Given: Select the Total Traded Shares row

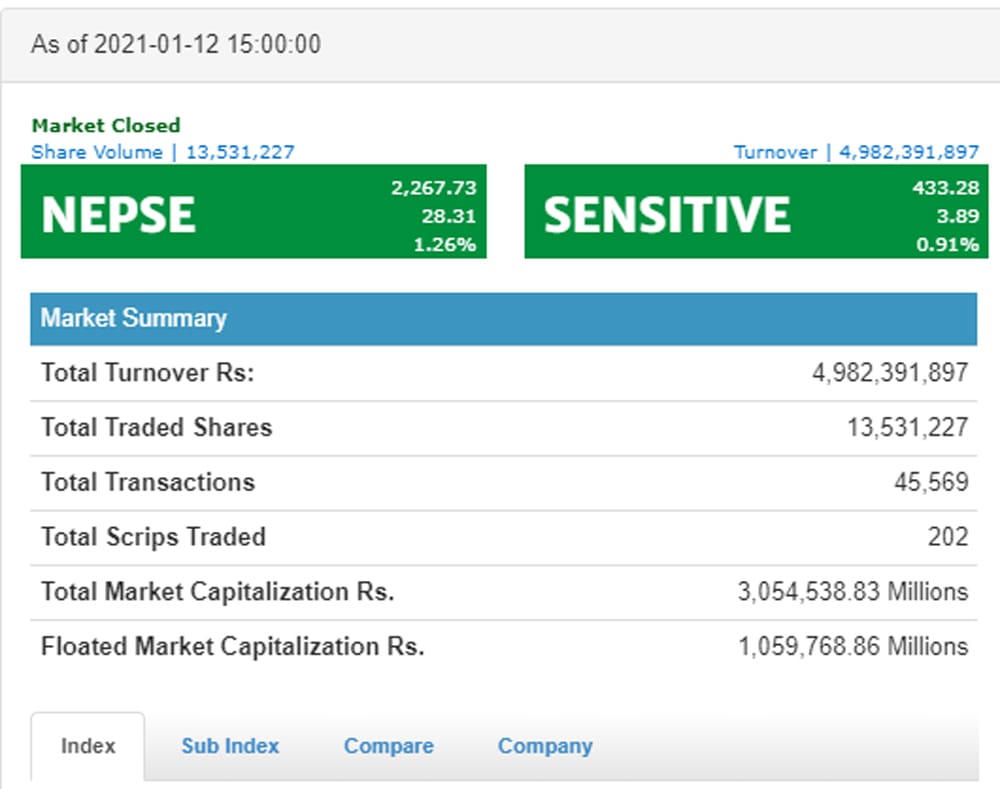Looking at the screenshot, I should coord(504,428).
